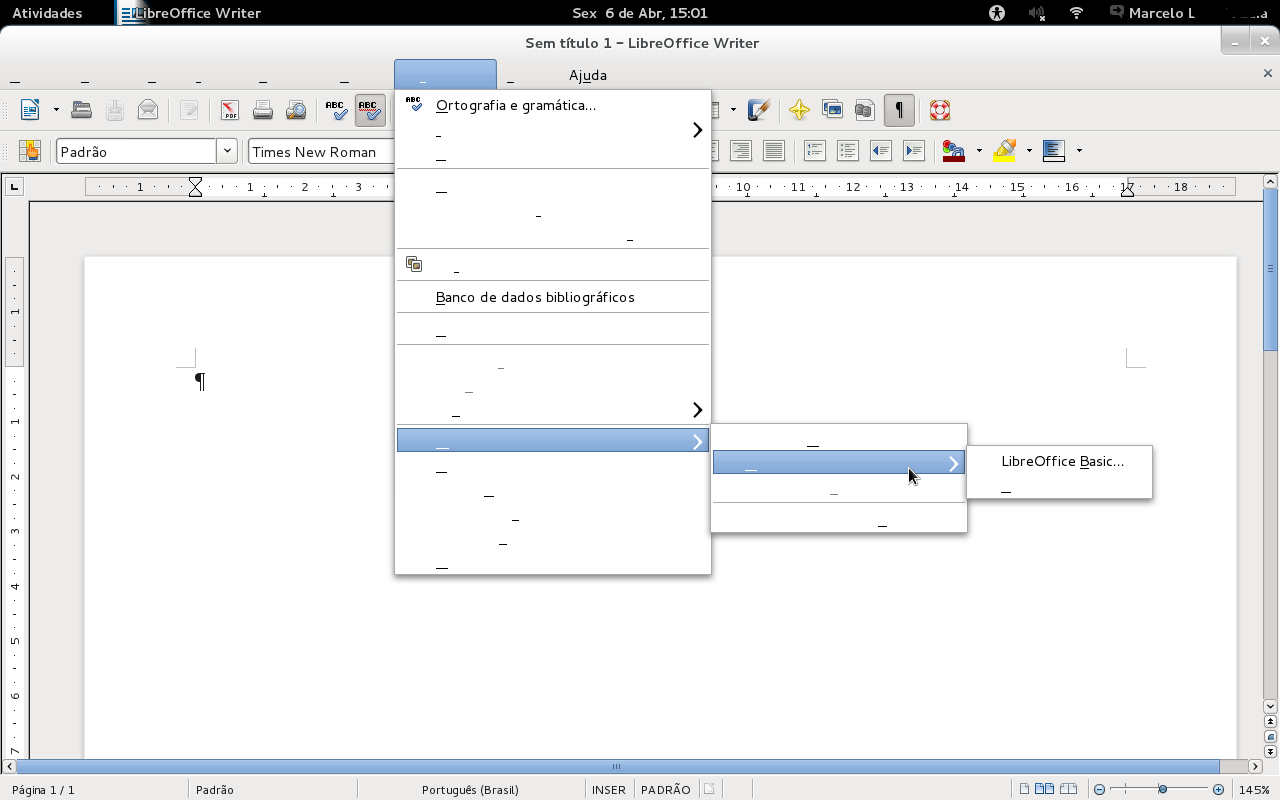This screenshot has width=1280, height=800.
Task: Export the document directly as PDF
Action: [230, 110]
